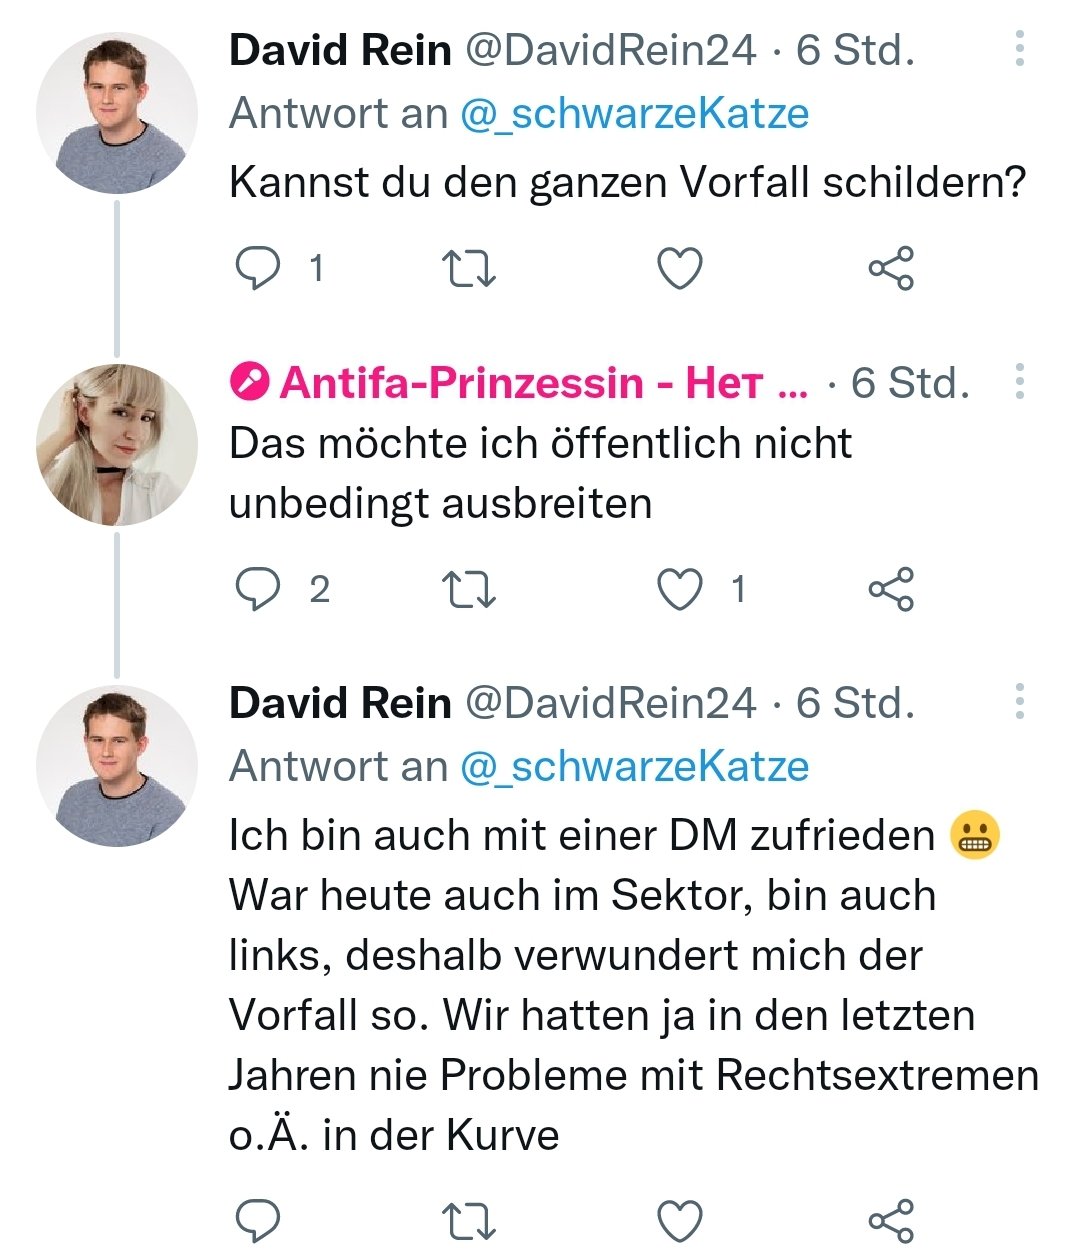Reply to Antifa-Prinzessin's tweet

pos(257,589)
